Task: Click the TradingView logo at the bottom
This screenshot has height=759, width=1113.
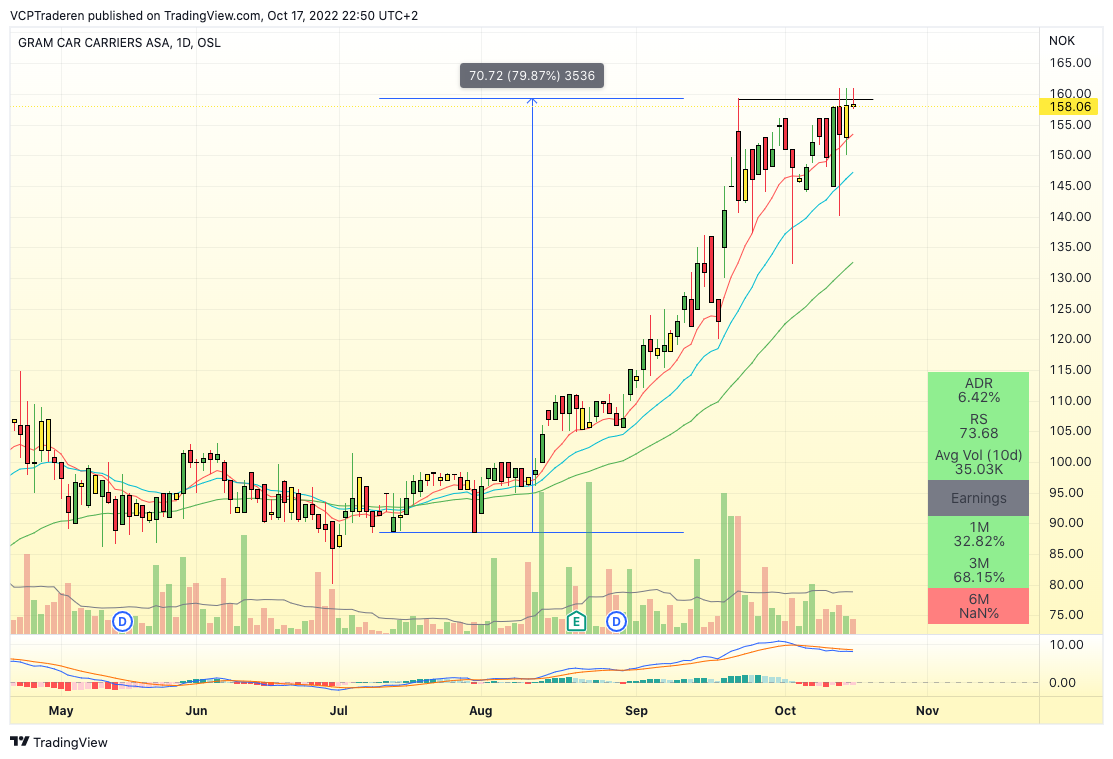Action: point(60,742)
